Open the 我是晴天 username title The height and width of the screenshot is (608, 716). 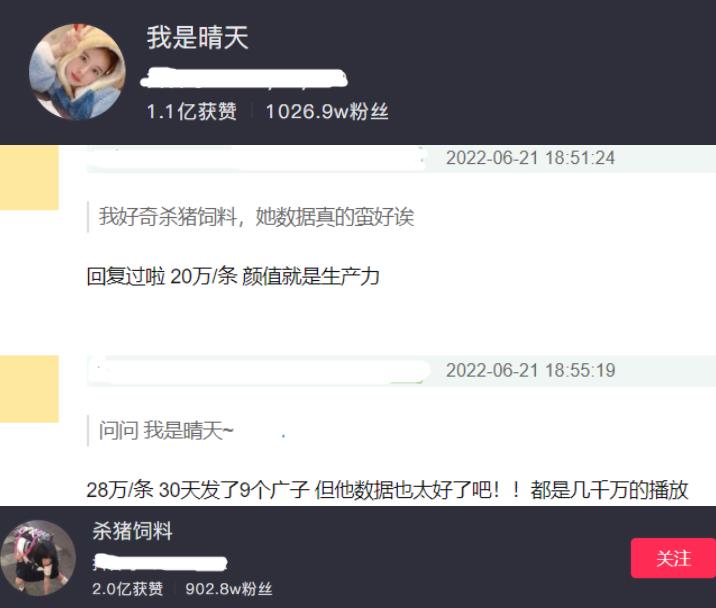(197, 37)
